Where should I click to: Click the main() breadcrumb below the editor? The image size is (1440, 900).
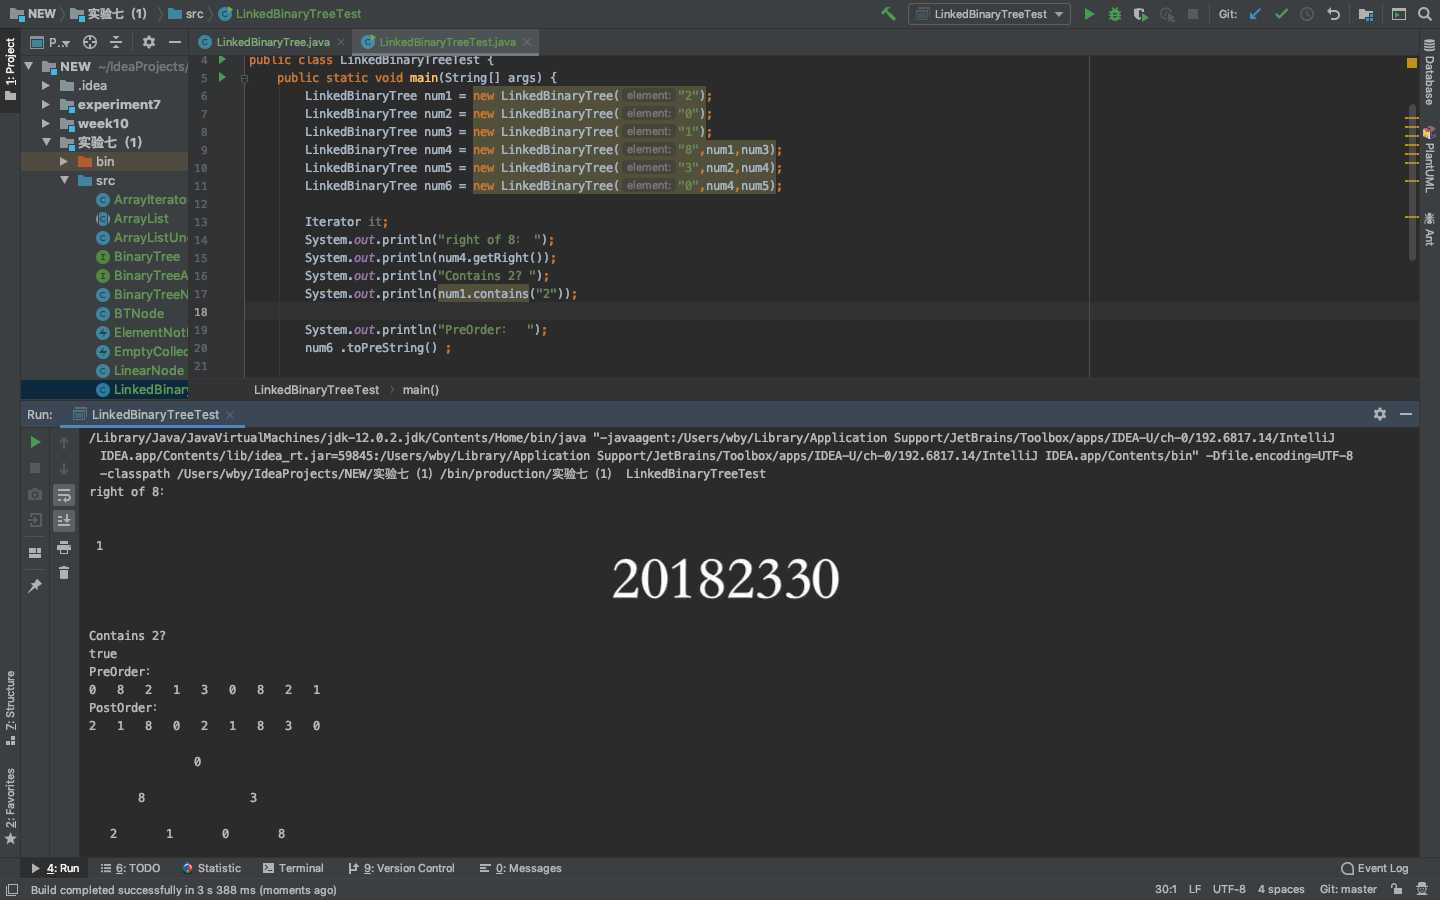tap(420, 390)
